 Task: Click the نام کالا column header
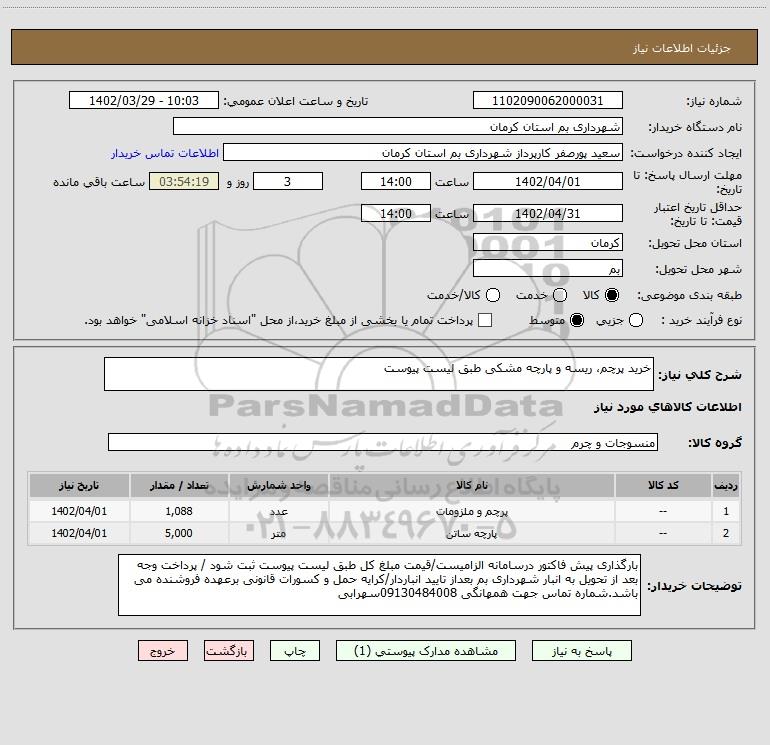[x=471, y=485]
